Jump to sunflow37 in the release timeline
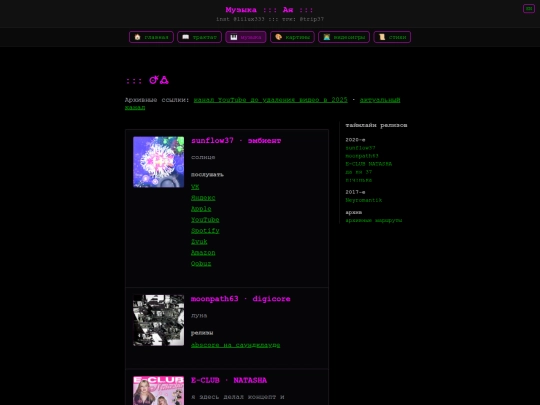This screenshot has width=540, height=405. pyautogui.click(x=360, y=148)
